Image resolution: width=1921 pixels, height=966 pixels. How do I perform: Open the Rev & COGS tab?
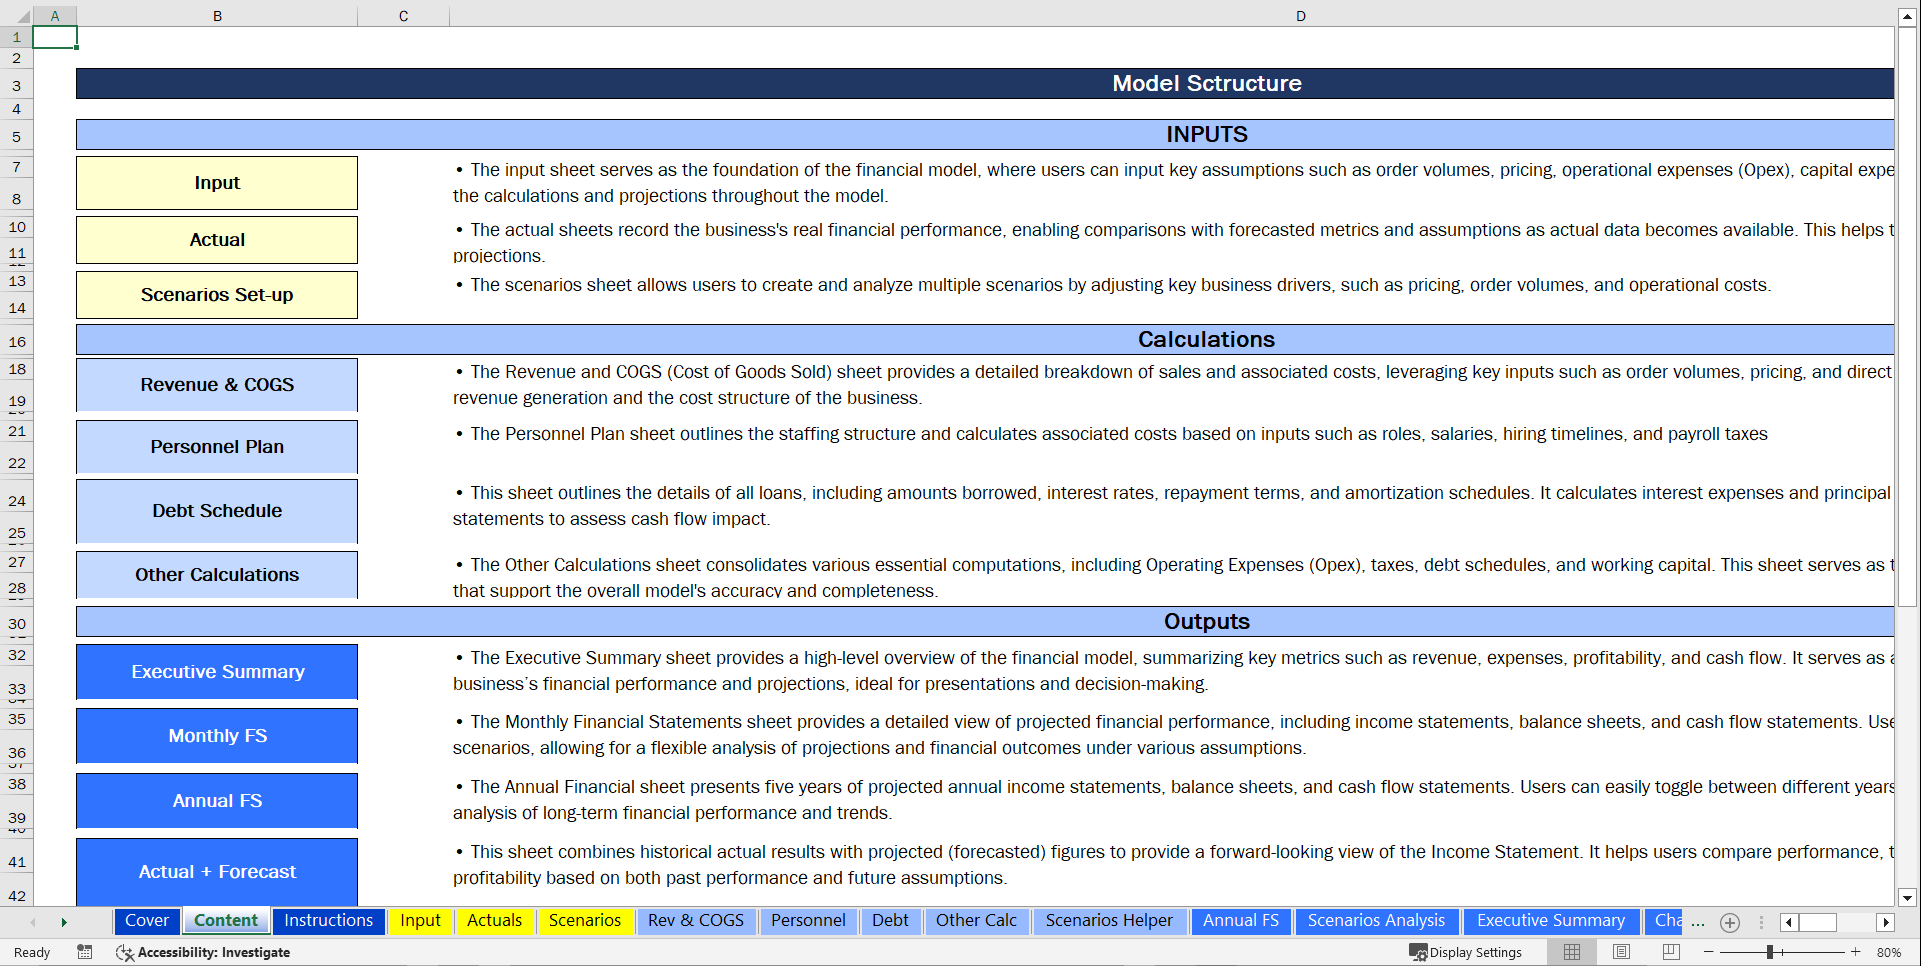(696, 921)
